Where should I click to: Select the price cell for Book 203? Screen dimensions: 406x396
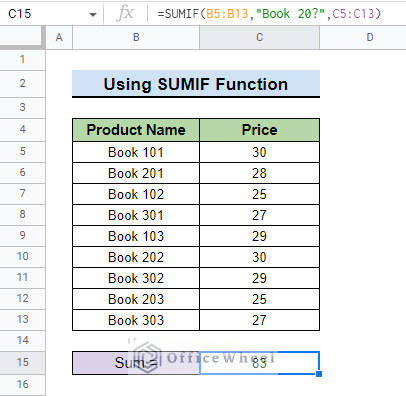coord(259,299)
